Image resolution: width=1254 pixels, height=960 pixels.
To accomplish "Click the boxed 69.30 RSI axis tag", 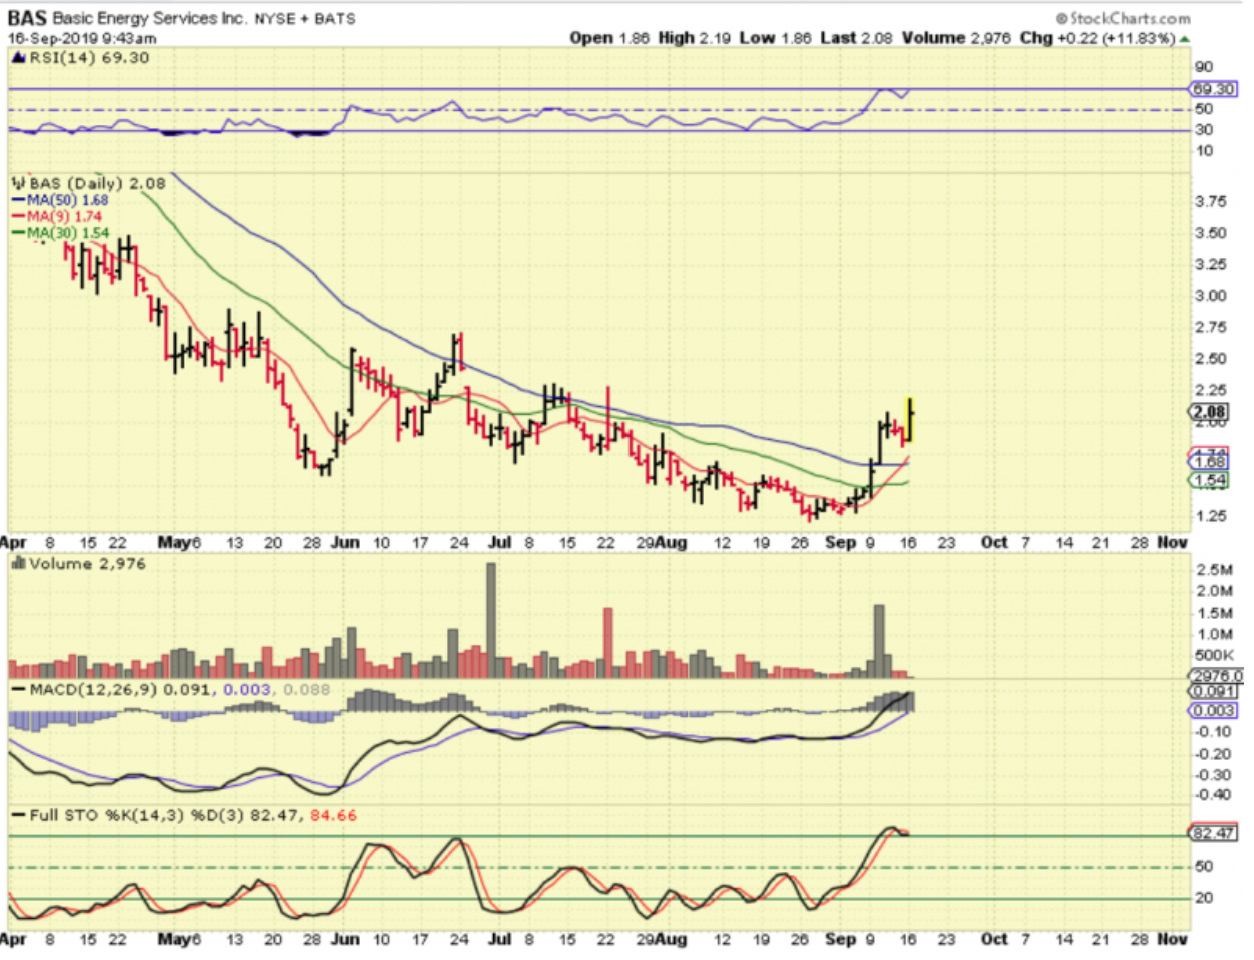I will 1213,89.
